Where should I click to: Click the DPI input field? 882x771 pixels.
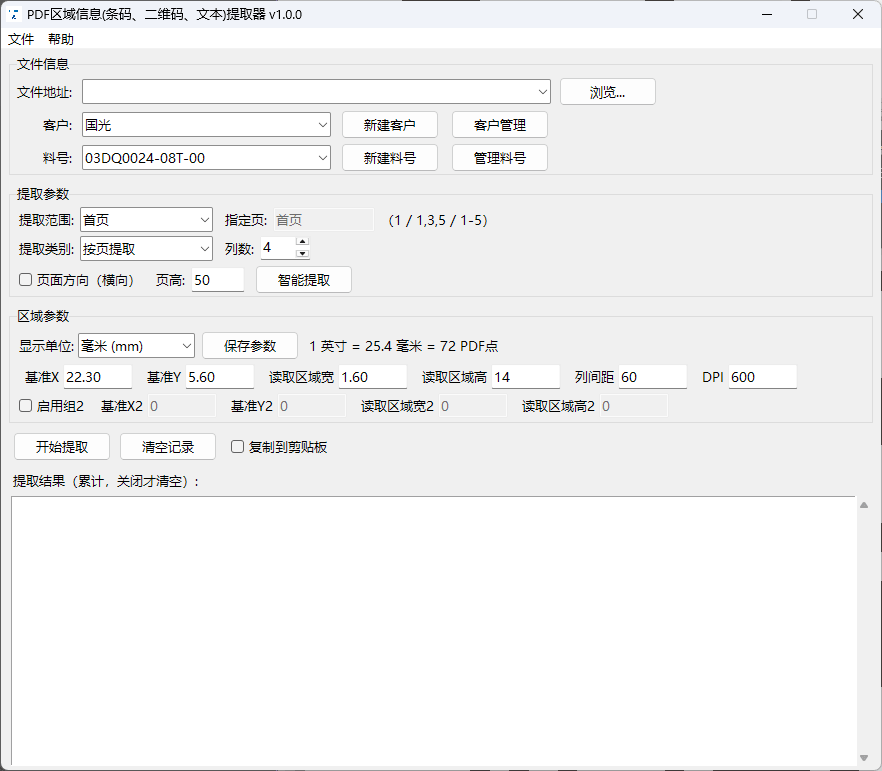(x=763, y=377)
